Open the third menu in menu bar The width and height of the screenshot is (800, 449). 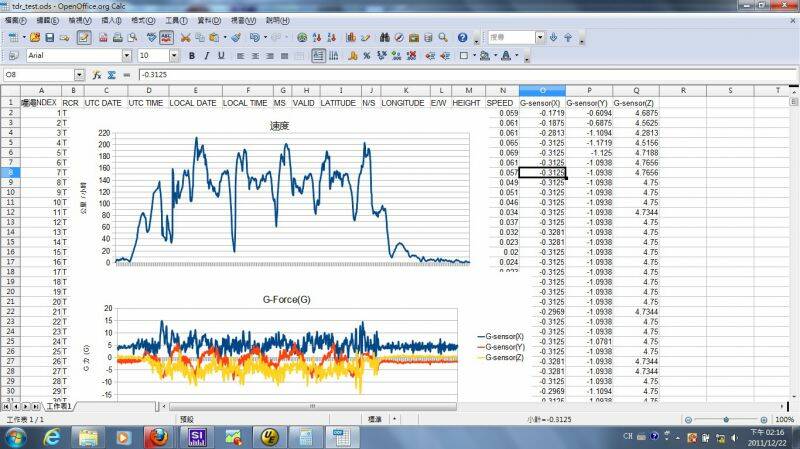80,20
